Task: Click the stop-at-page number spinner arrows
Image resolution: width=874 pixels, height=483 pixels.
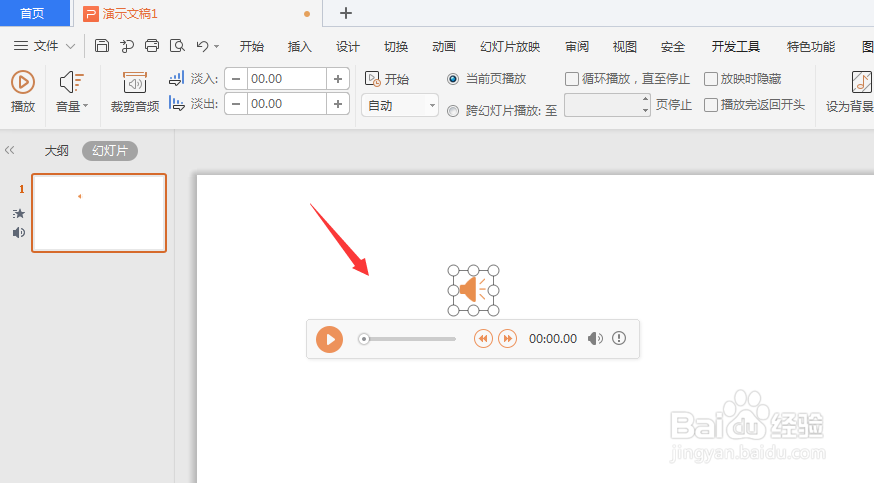Action: (645, 104)
